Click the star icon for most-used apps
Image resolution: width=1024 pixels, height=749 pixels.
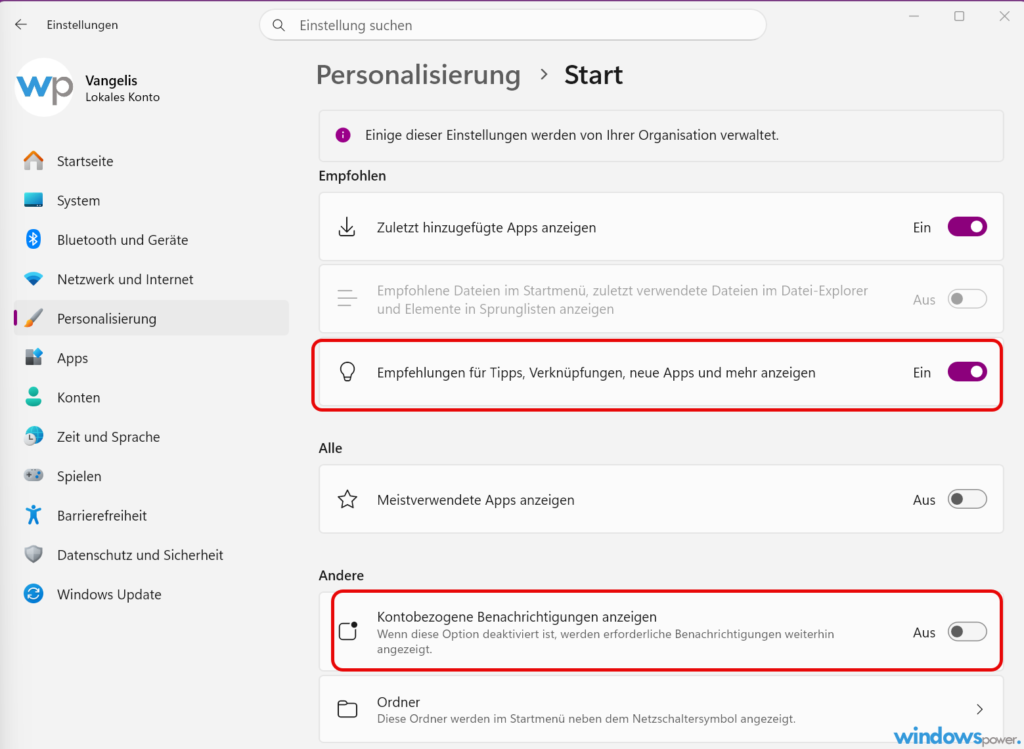347,500
